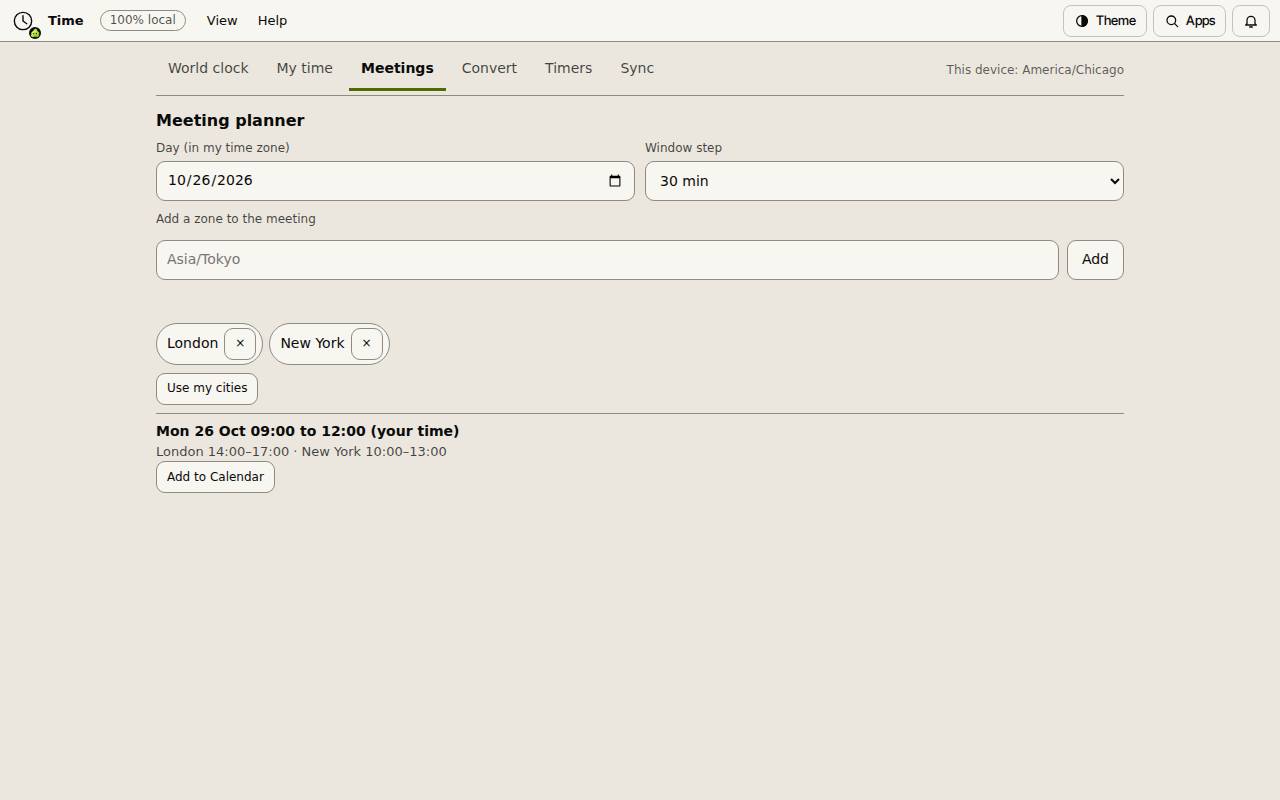The width and height of the screenshot is (1280, 800).
Task: Open the Timers tab
Action: click(568, 68)
